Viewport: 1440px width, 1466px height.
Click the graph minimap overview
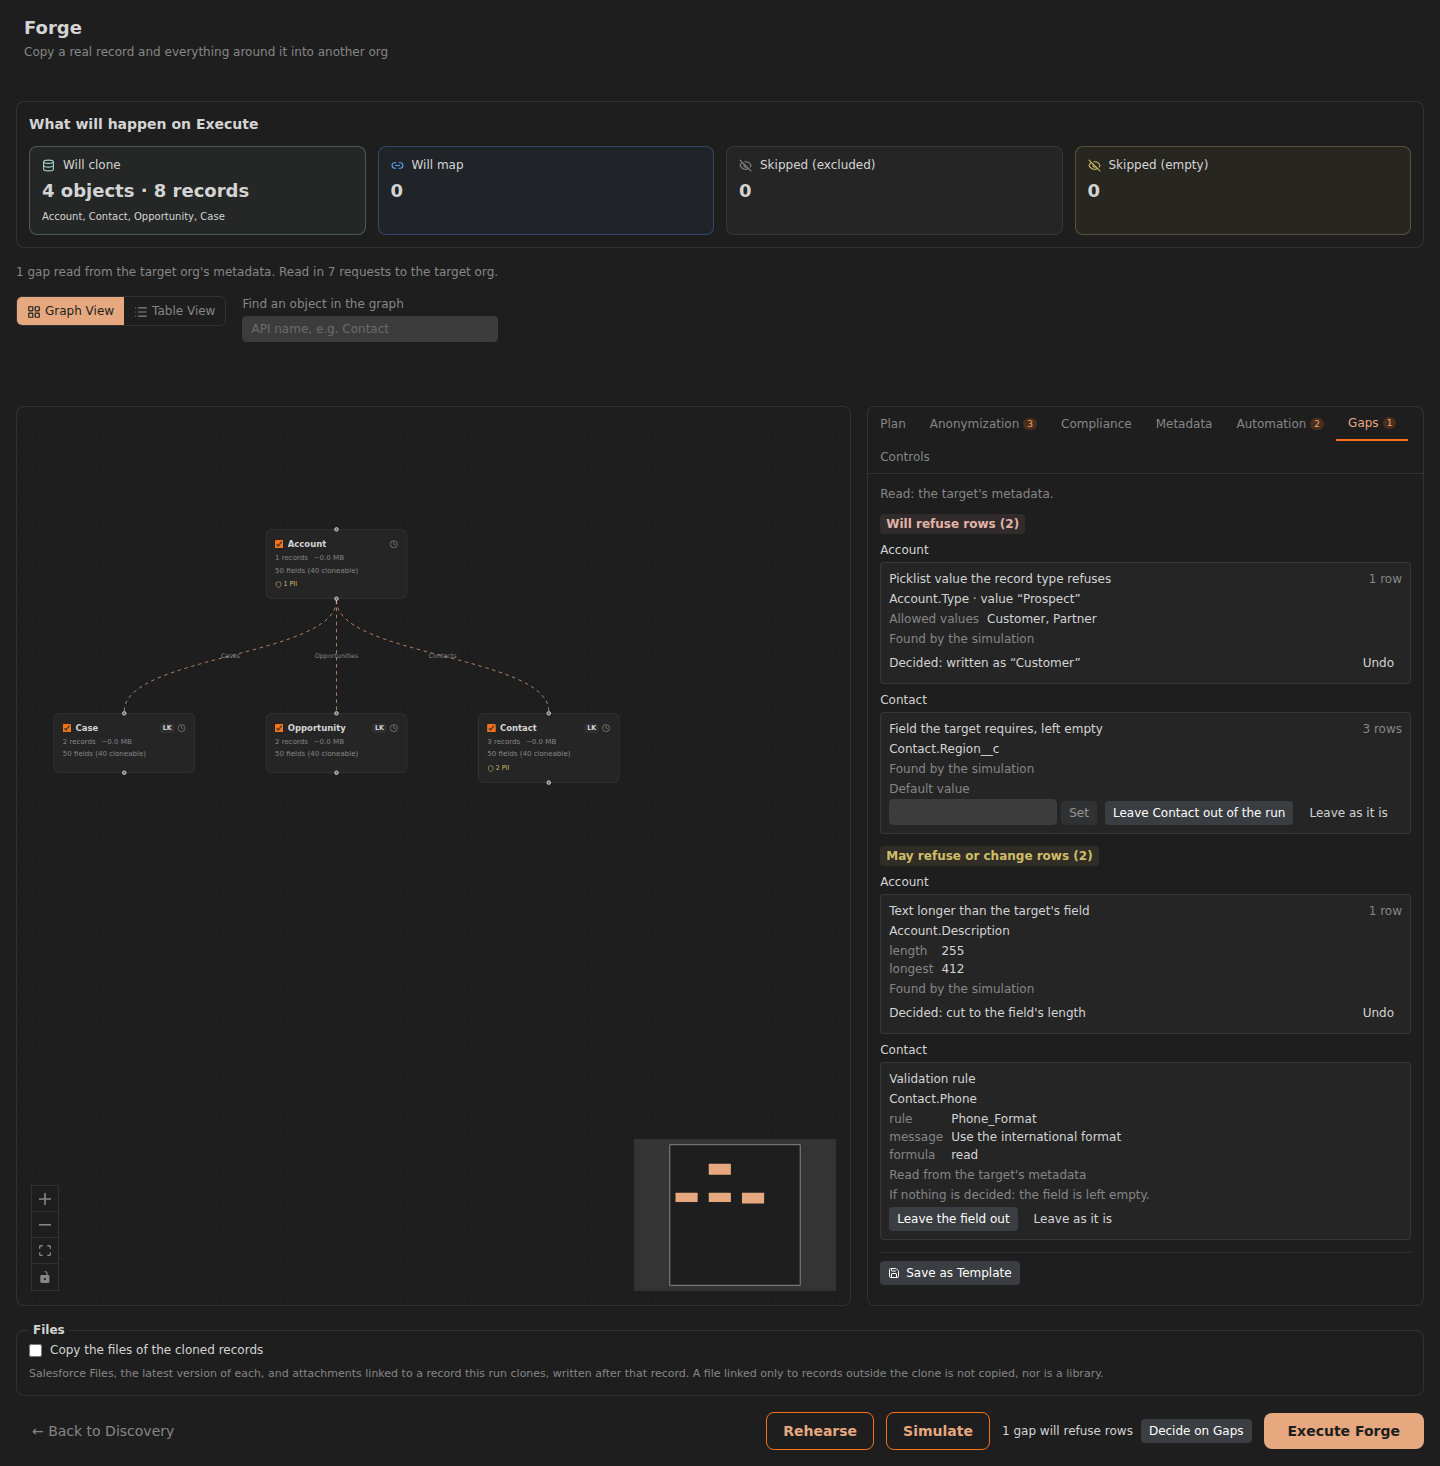[x=735, y=1215]
